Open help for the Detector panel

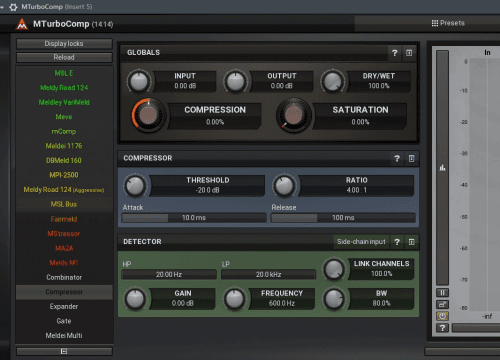tap(397, 242)
